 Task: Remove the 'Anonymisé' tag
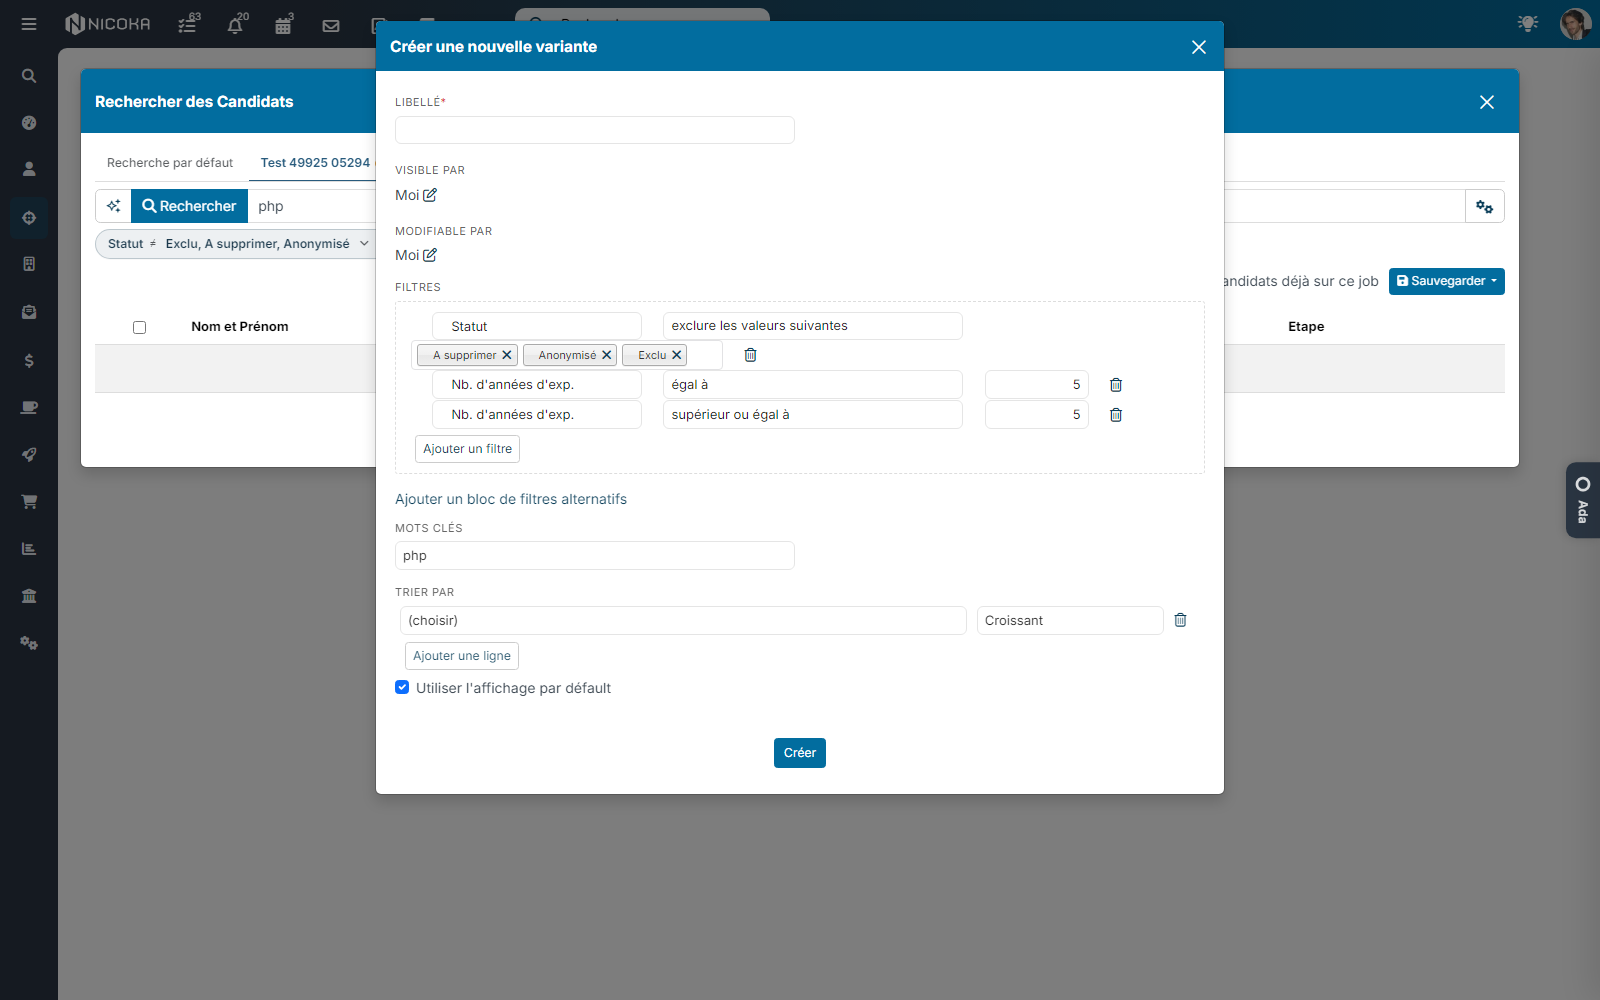(x=606, y=355)
